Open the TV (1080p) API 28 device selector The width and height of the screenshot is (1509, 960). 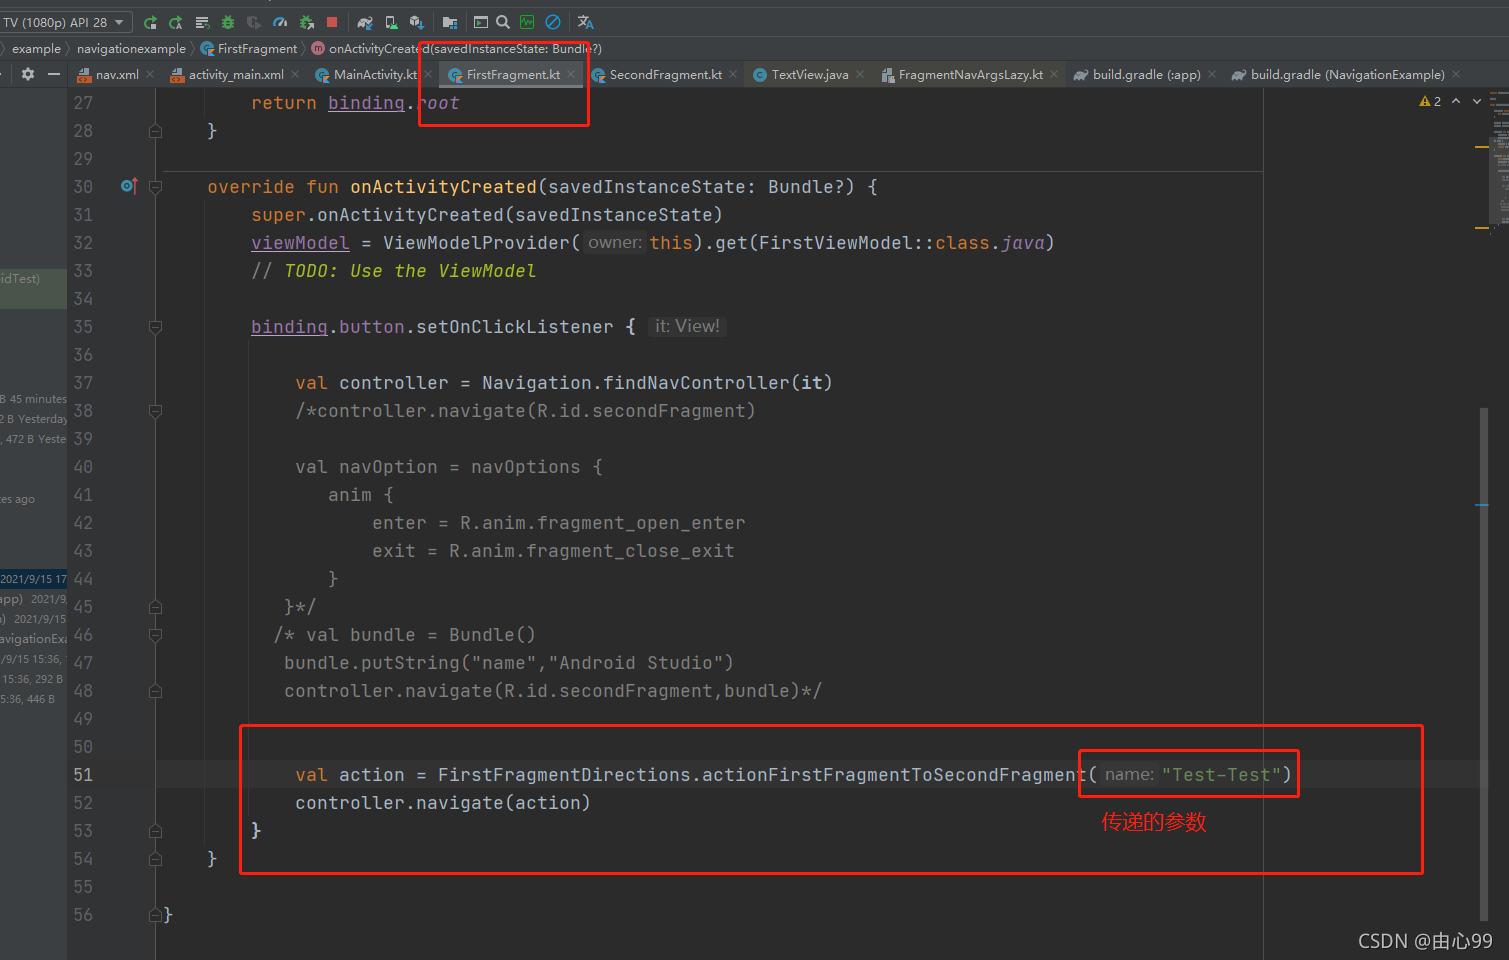(x=65, y=21)
